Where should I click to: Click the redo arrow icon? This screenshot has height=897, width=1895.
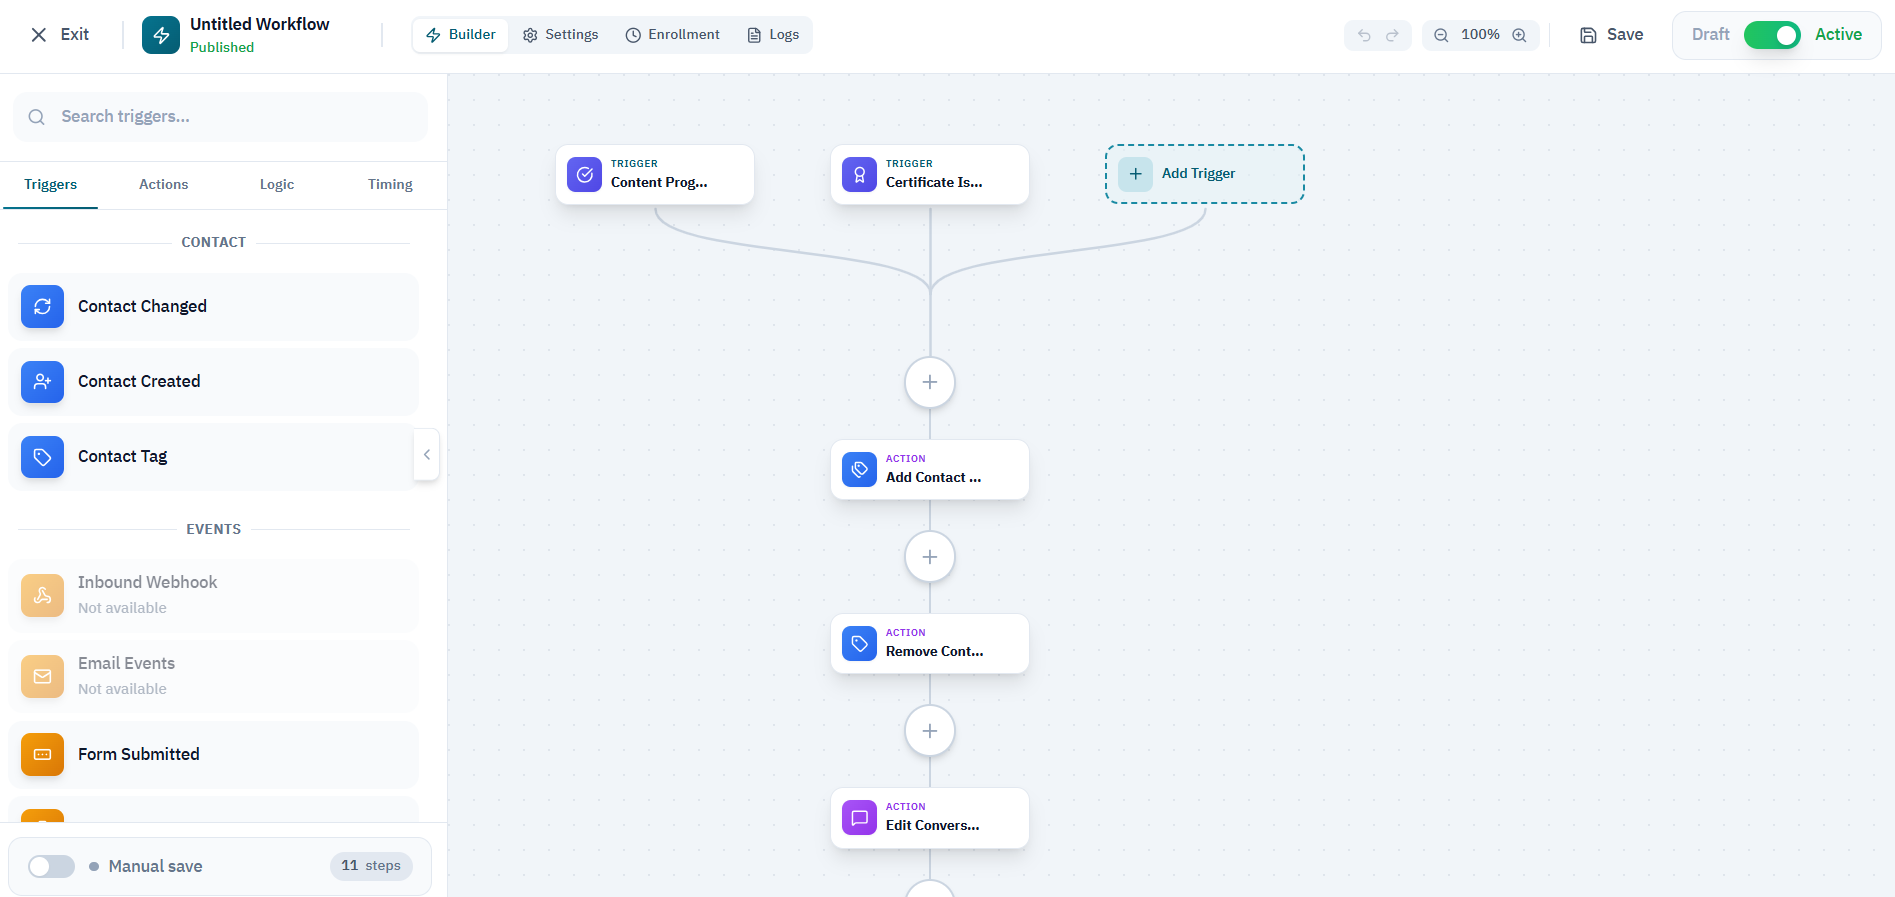click(1392, 35)
